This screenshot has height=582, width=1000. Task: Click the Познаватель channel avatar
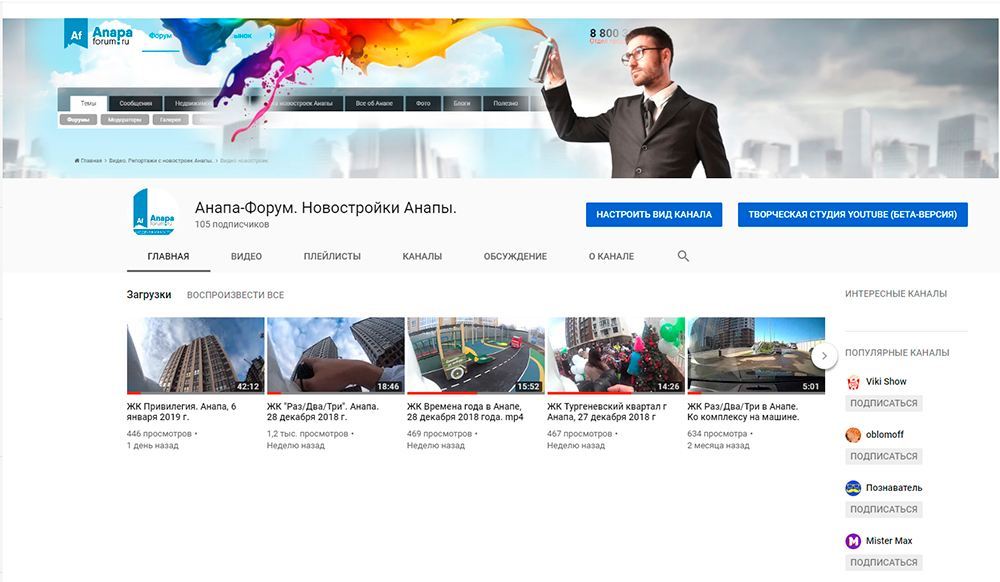coord(853,488)
